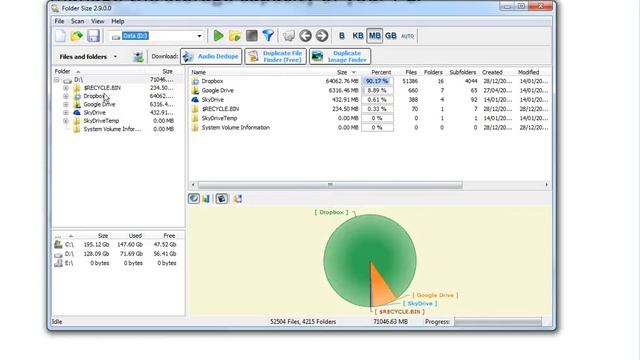The image size is (640, 360).
Task: Click the E:\ drive icon in drives list
Action: pyautogui.click(x=58, y=263)
